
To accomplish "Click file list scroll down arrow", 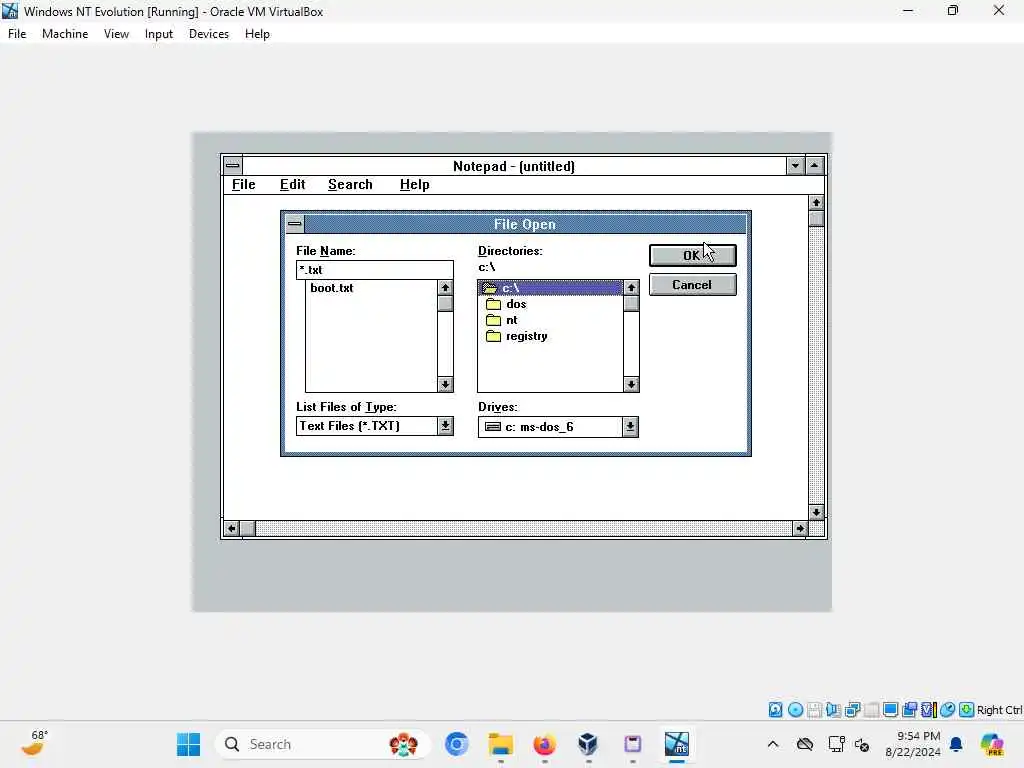I will (445, 384).
